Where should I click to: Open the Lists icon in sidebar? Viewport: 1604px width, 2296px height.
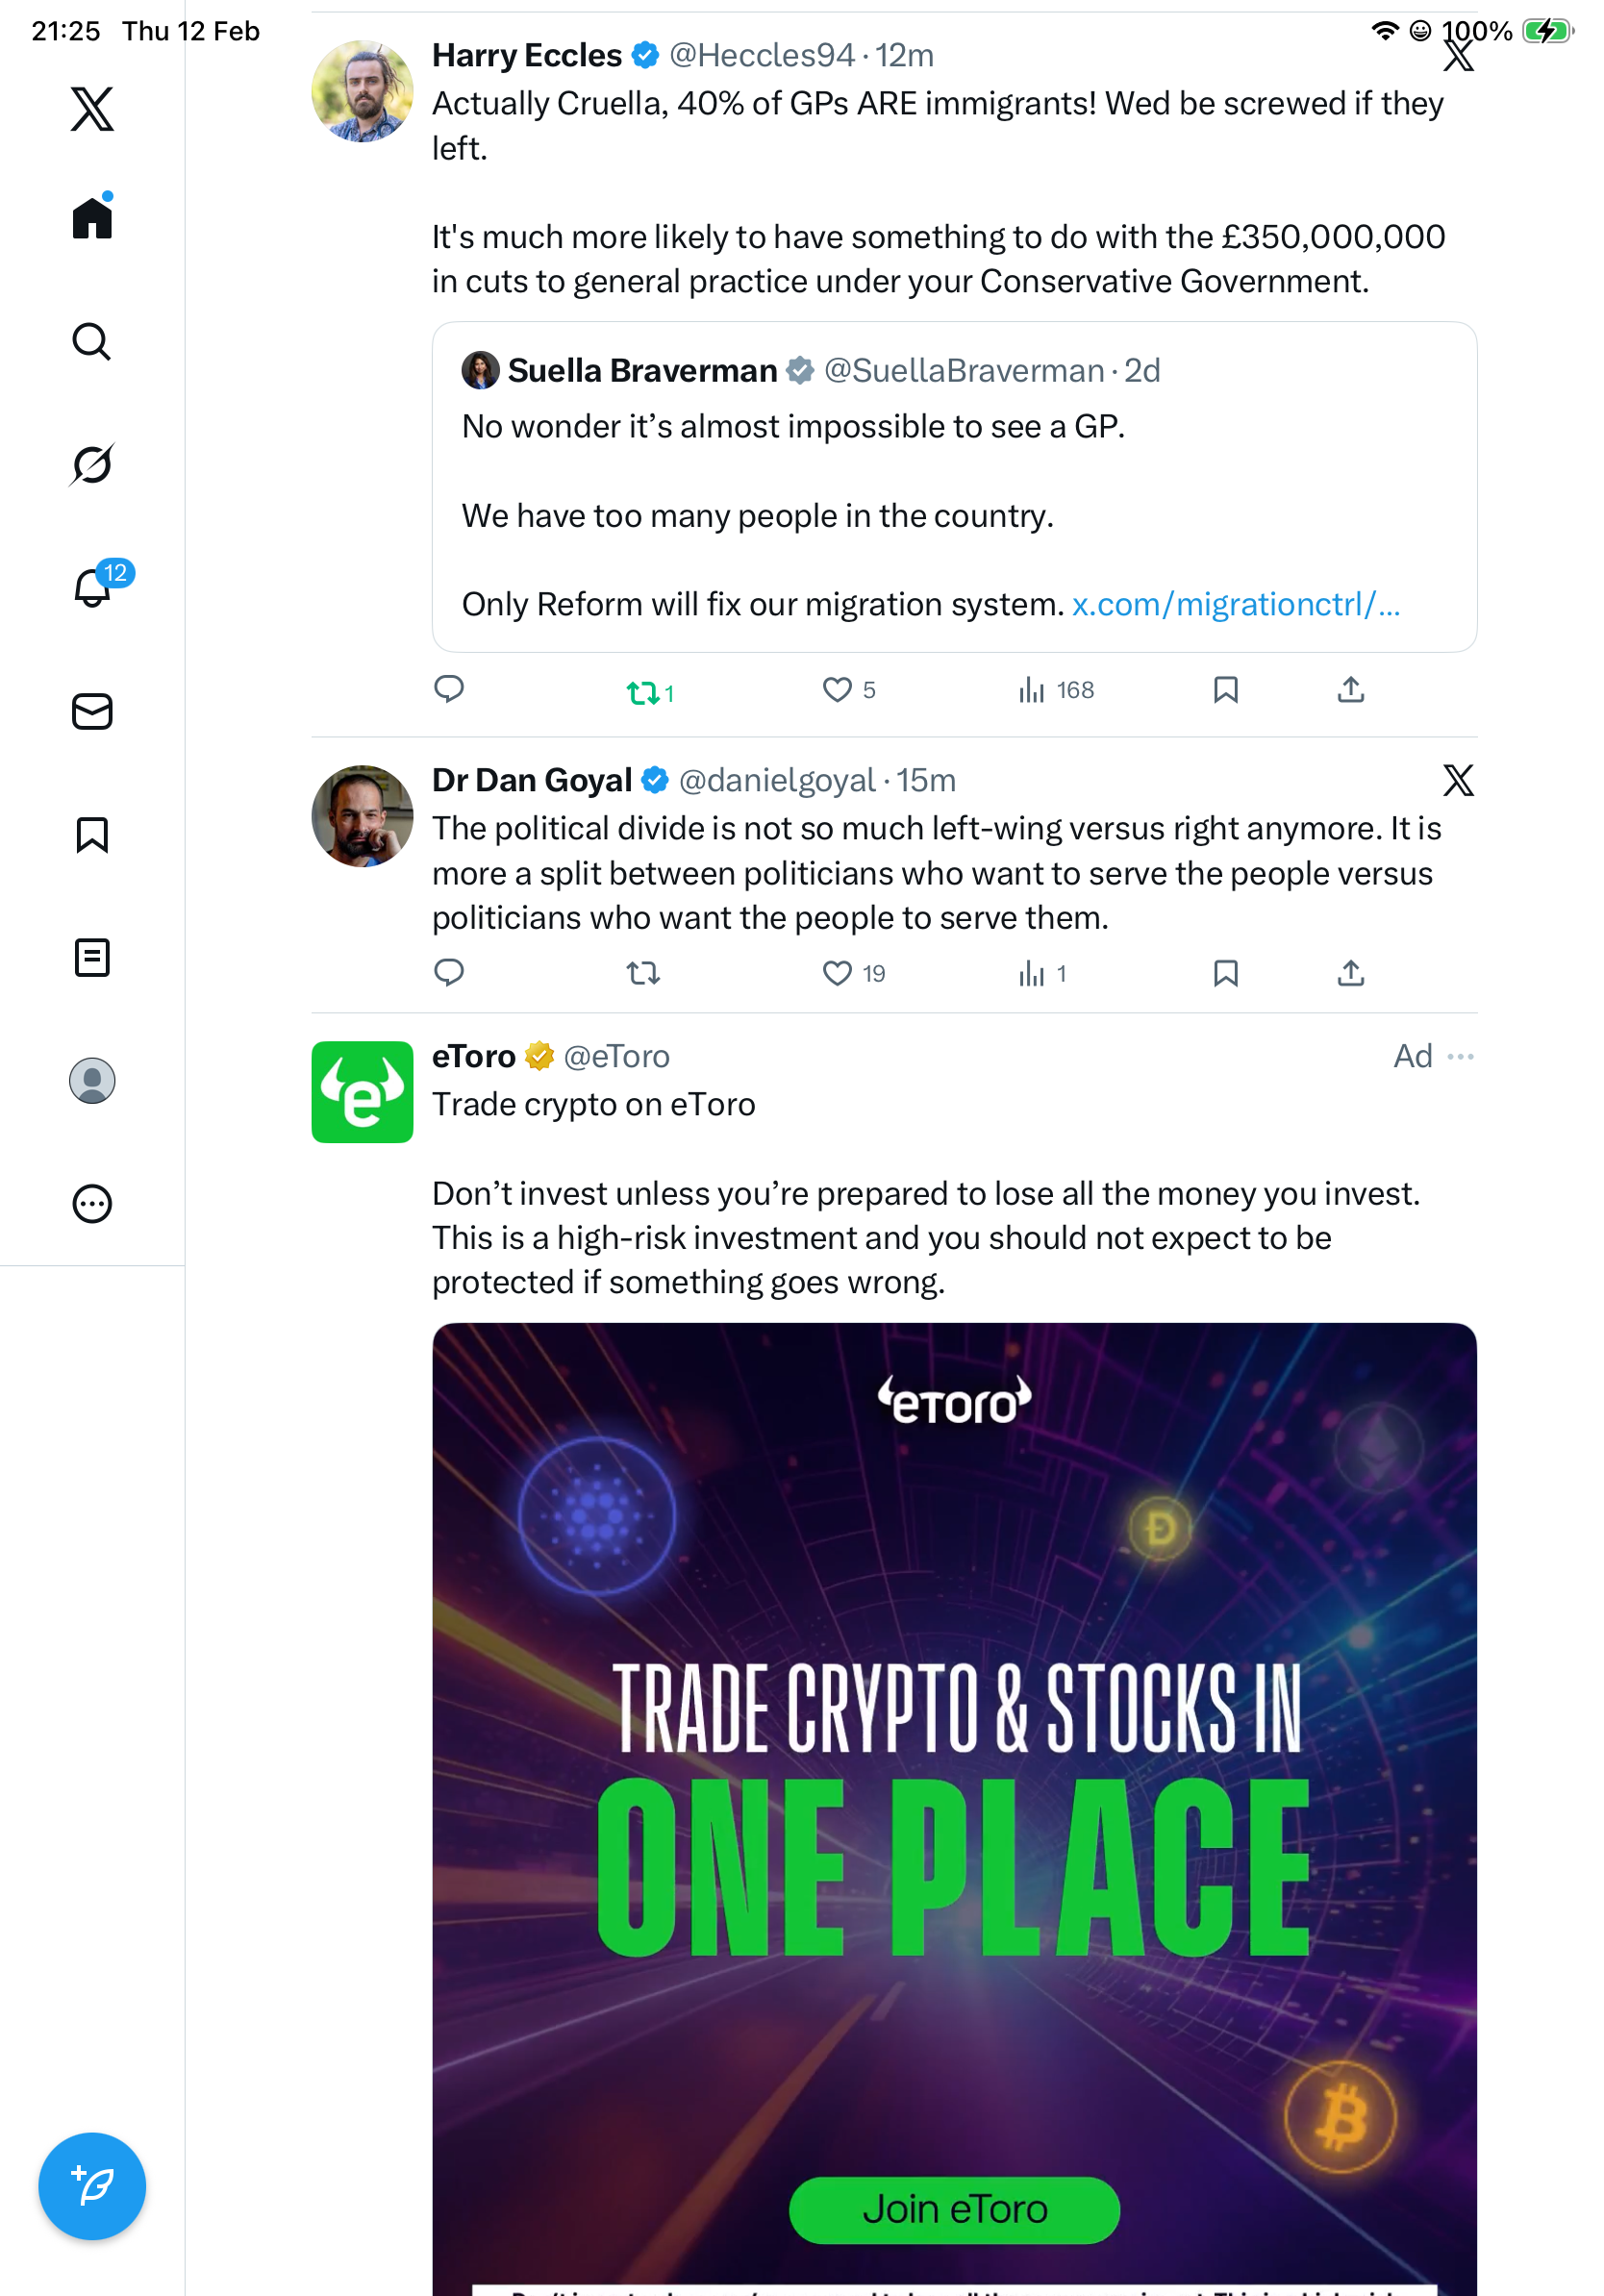pos(92,958)
